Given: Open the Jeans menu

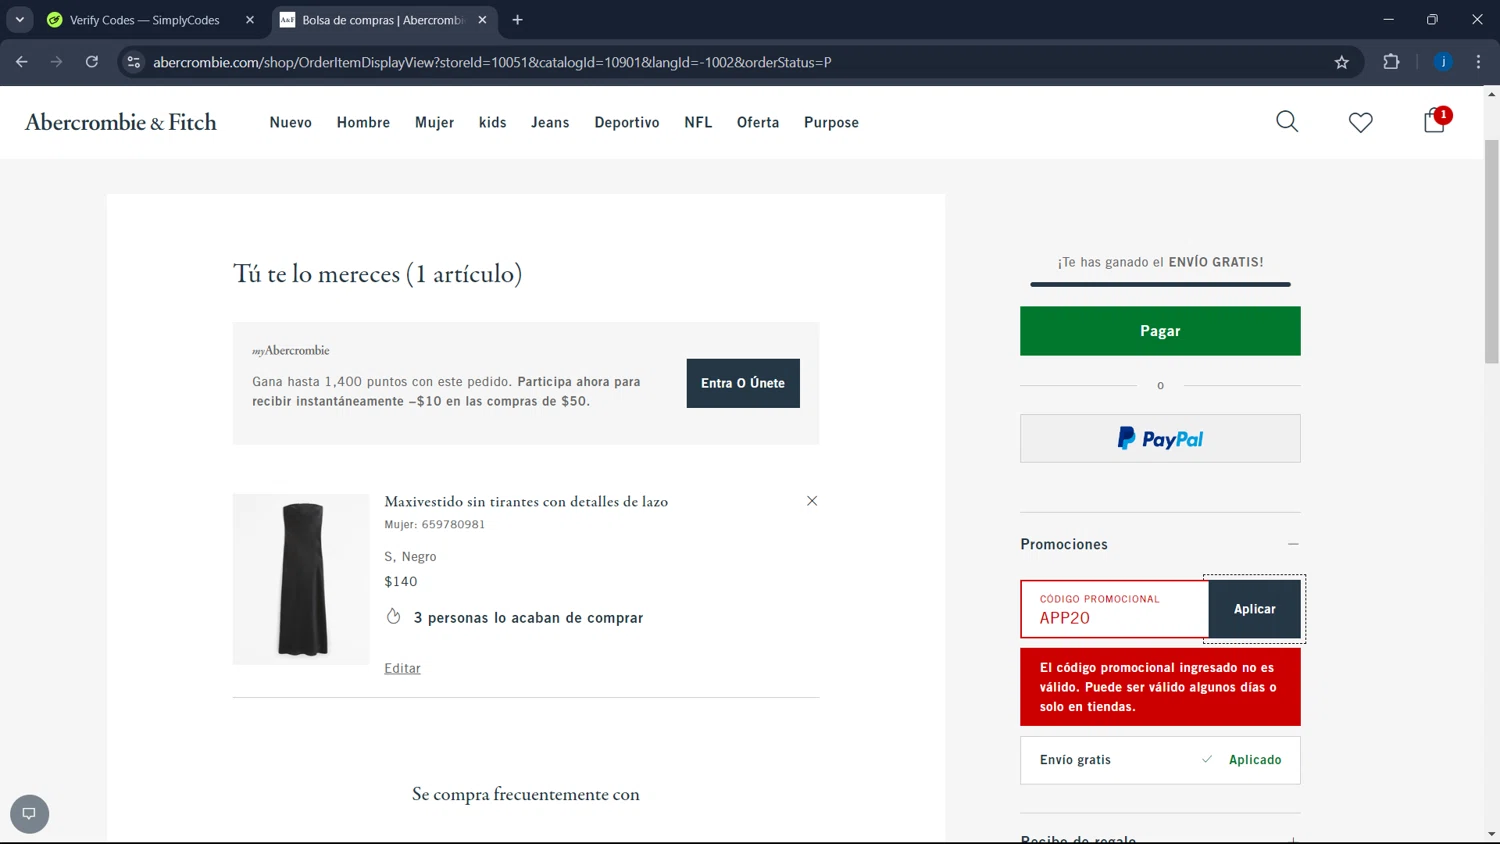Looking at the screenshot, I should [550, 122].
